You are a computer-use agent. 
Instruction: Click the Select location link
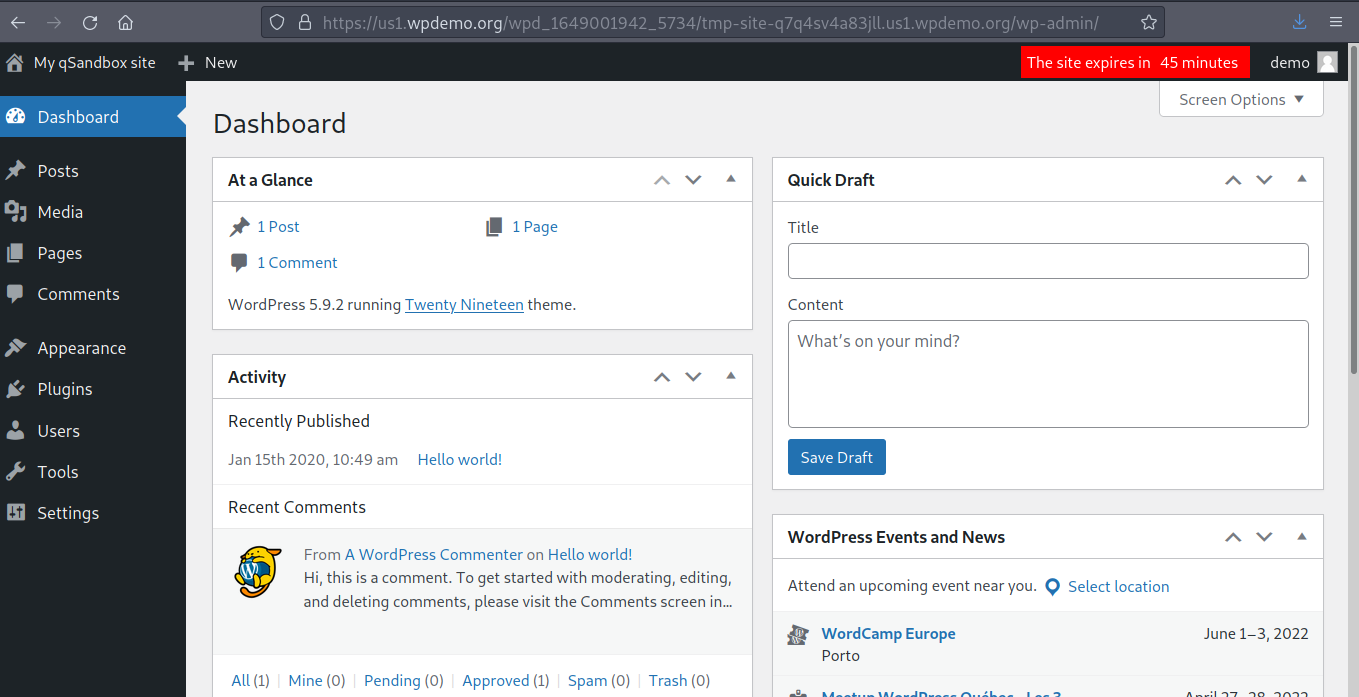(x=1118, y=587)
